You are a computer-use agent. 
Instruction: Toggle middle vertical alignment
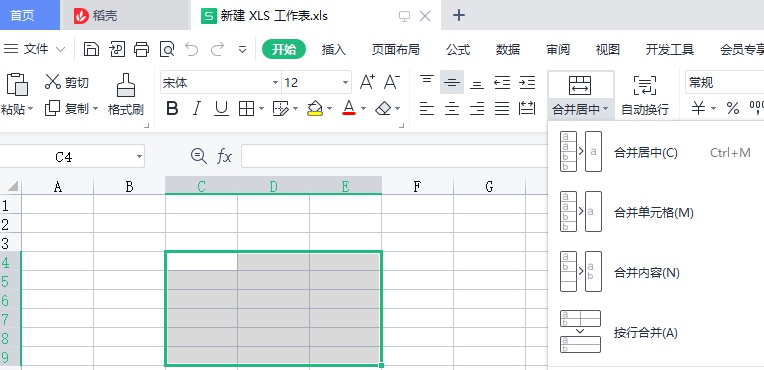click(x=452, y=82)
